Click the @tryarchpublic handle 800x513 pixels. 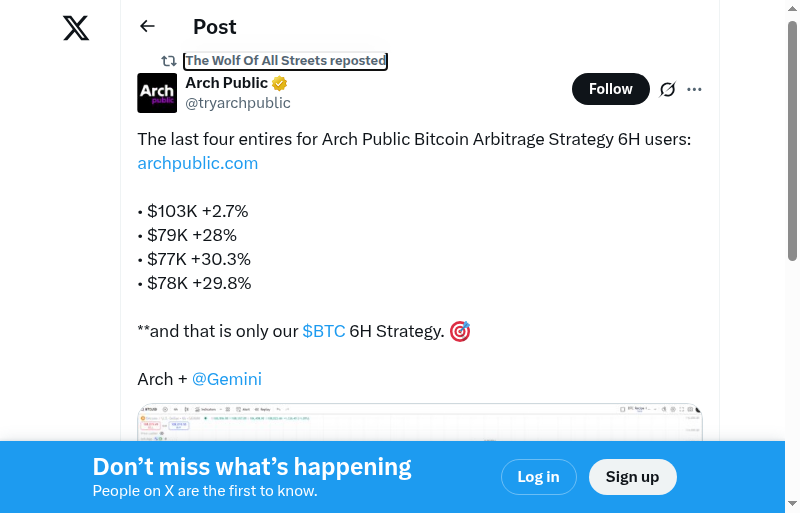(238, 103)
